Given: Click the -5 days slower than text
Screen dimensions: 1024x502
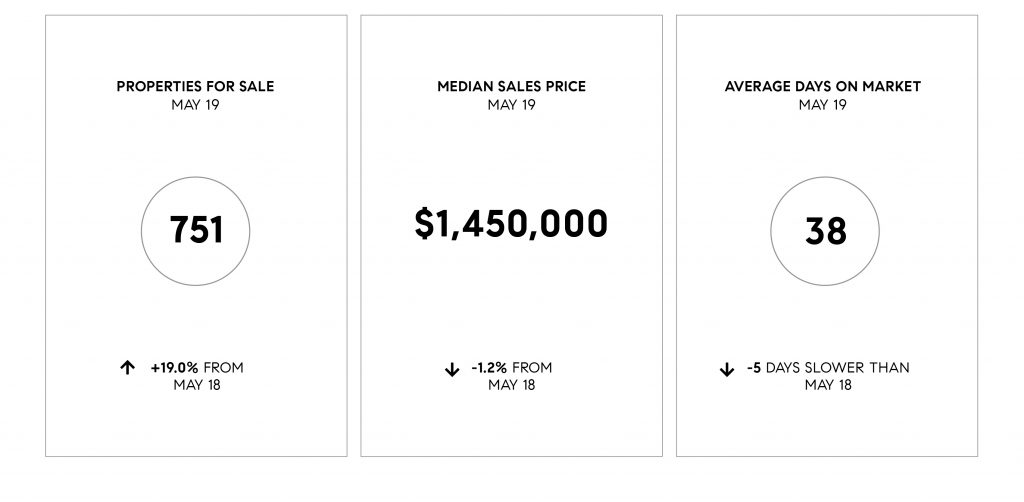Looking at the screenshot, I should pos(828,368).
